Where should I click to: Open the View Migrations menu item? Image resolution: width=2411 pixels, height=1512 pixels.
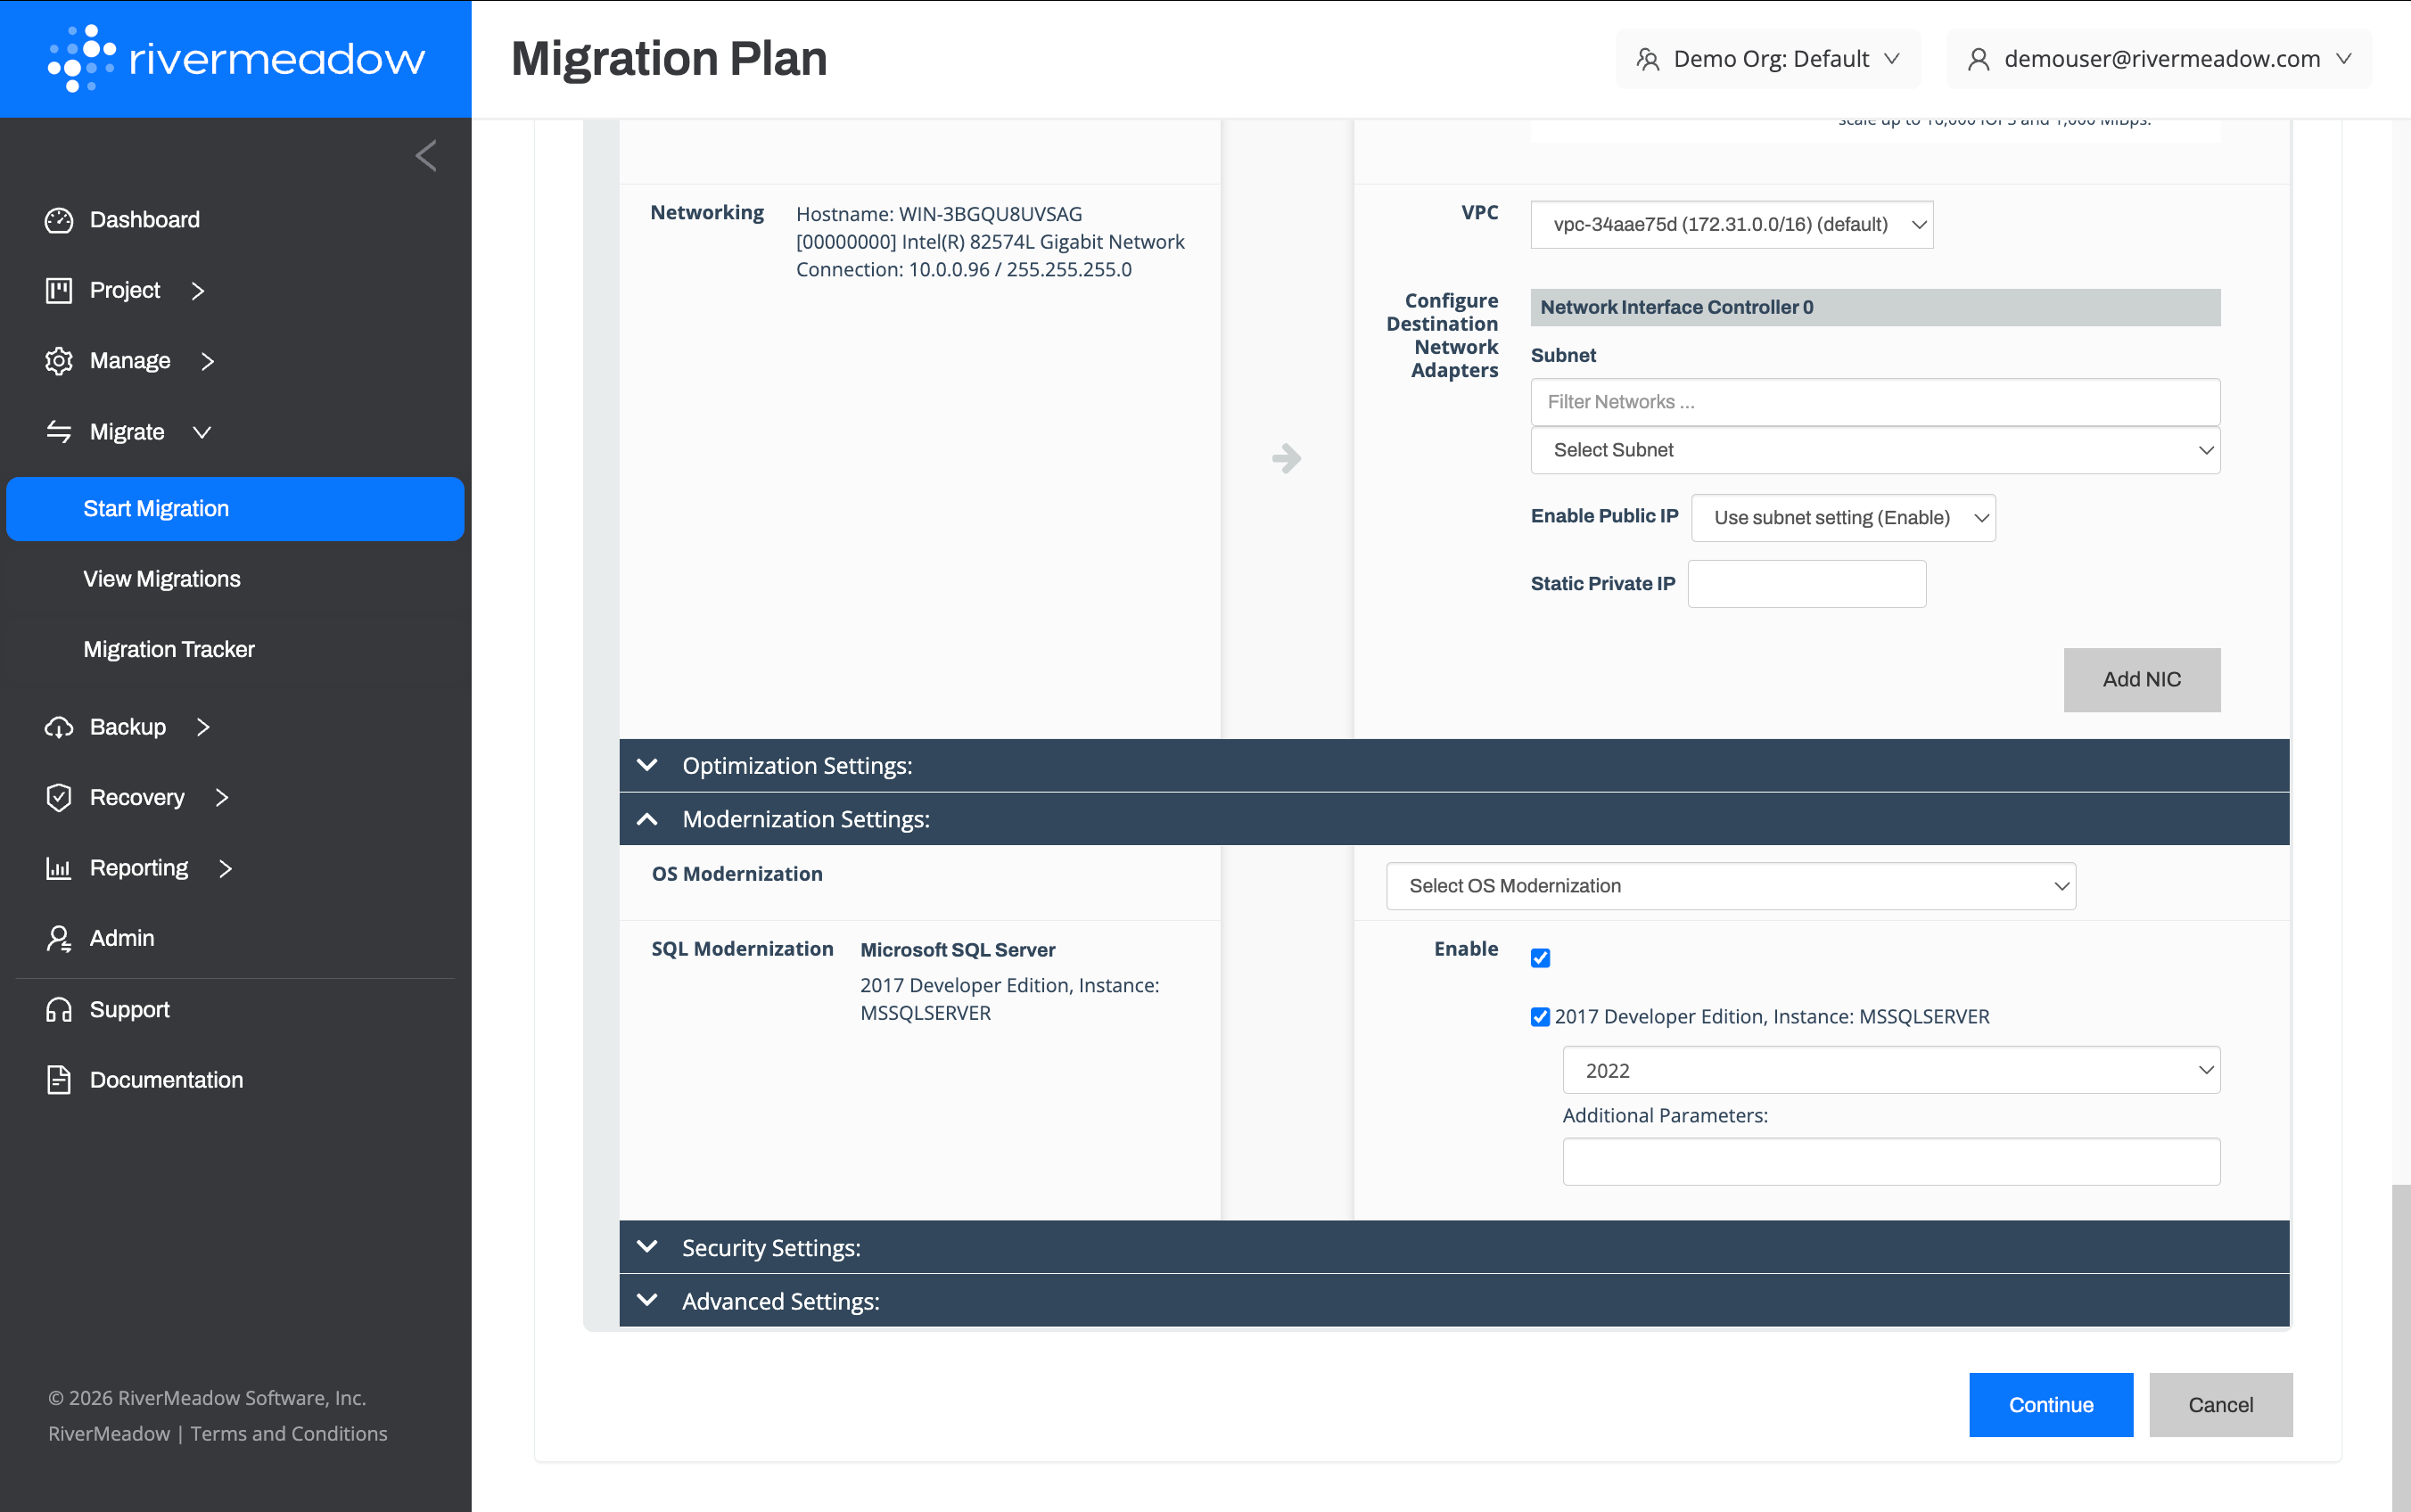pos(162,579)
